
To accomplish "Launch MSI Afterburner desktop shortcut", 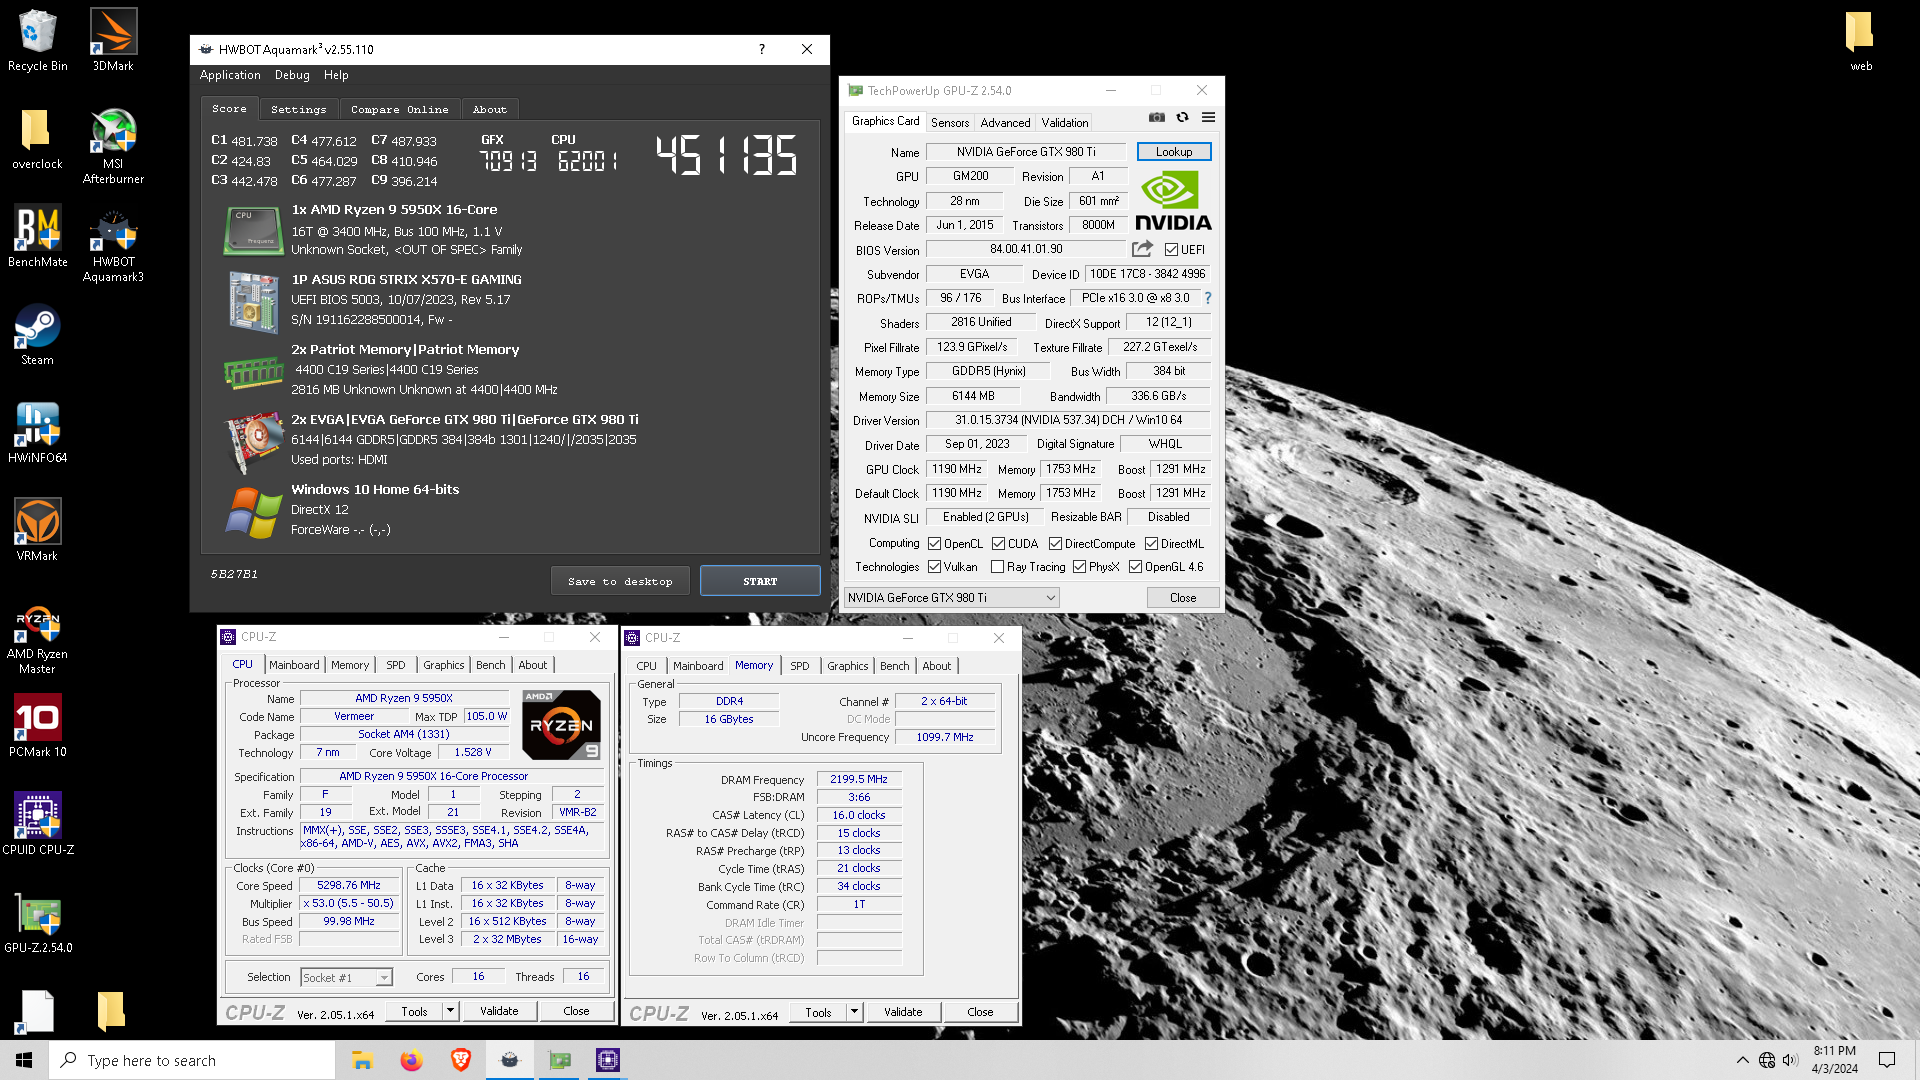I will click(x=113, y=146).
